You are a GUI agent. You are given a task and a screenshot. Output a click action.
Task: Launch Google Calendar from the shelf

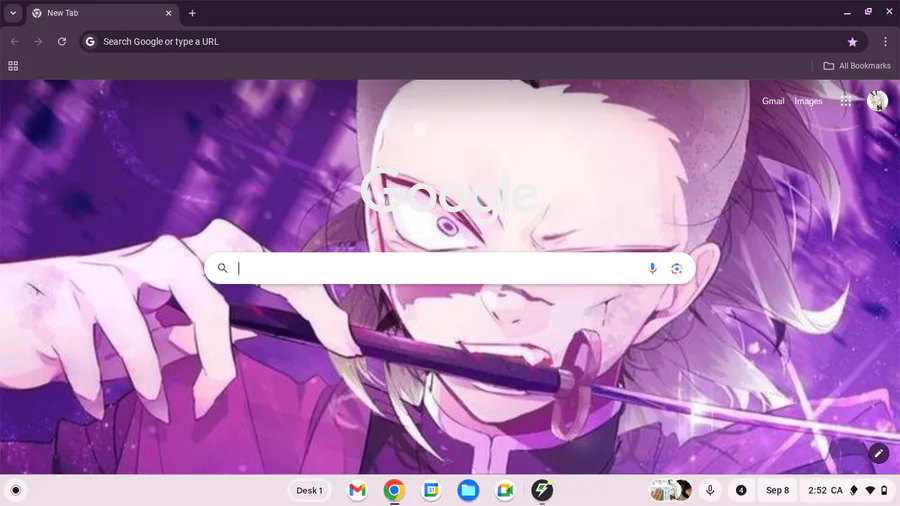coord(431,491)
